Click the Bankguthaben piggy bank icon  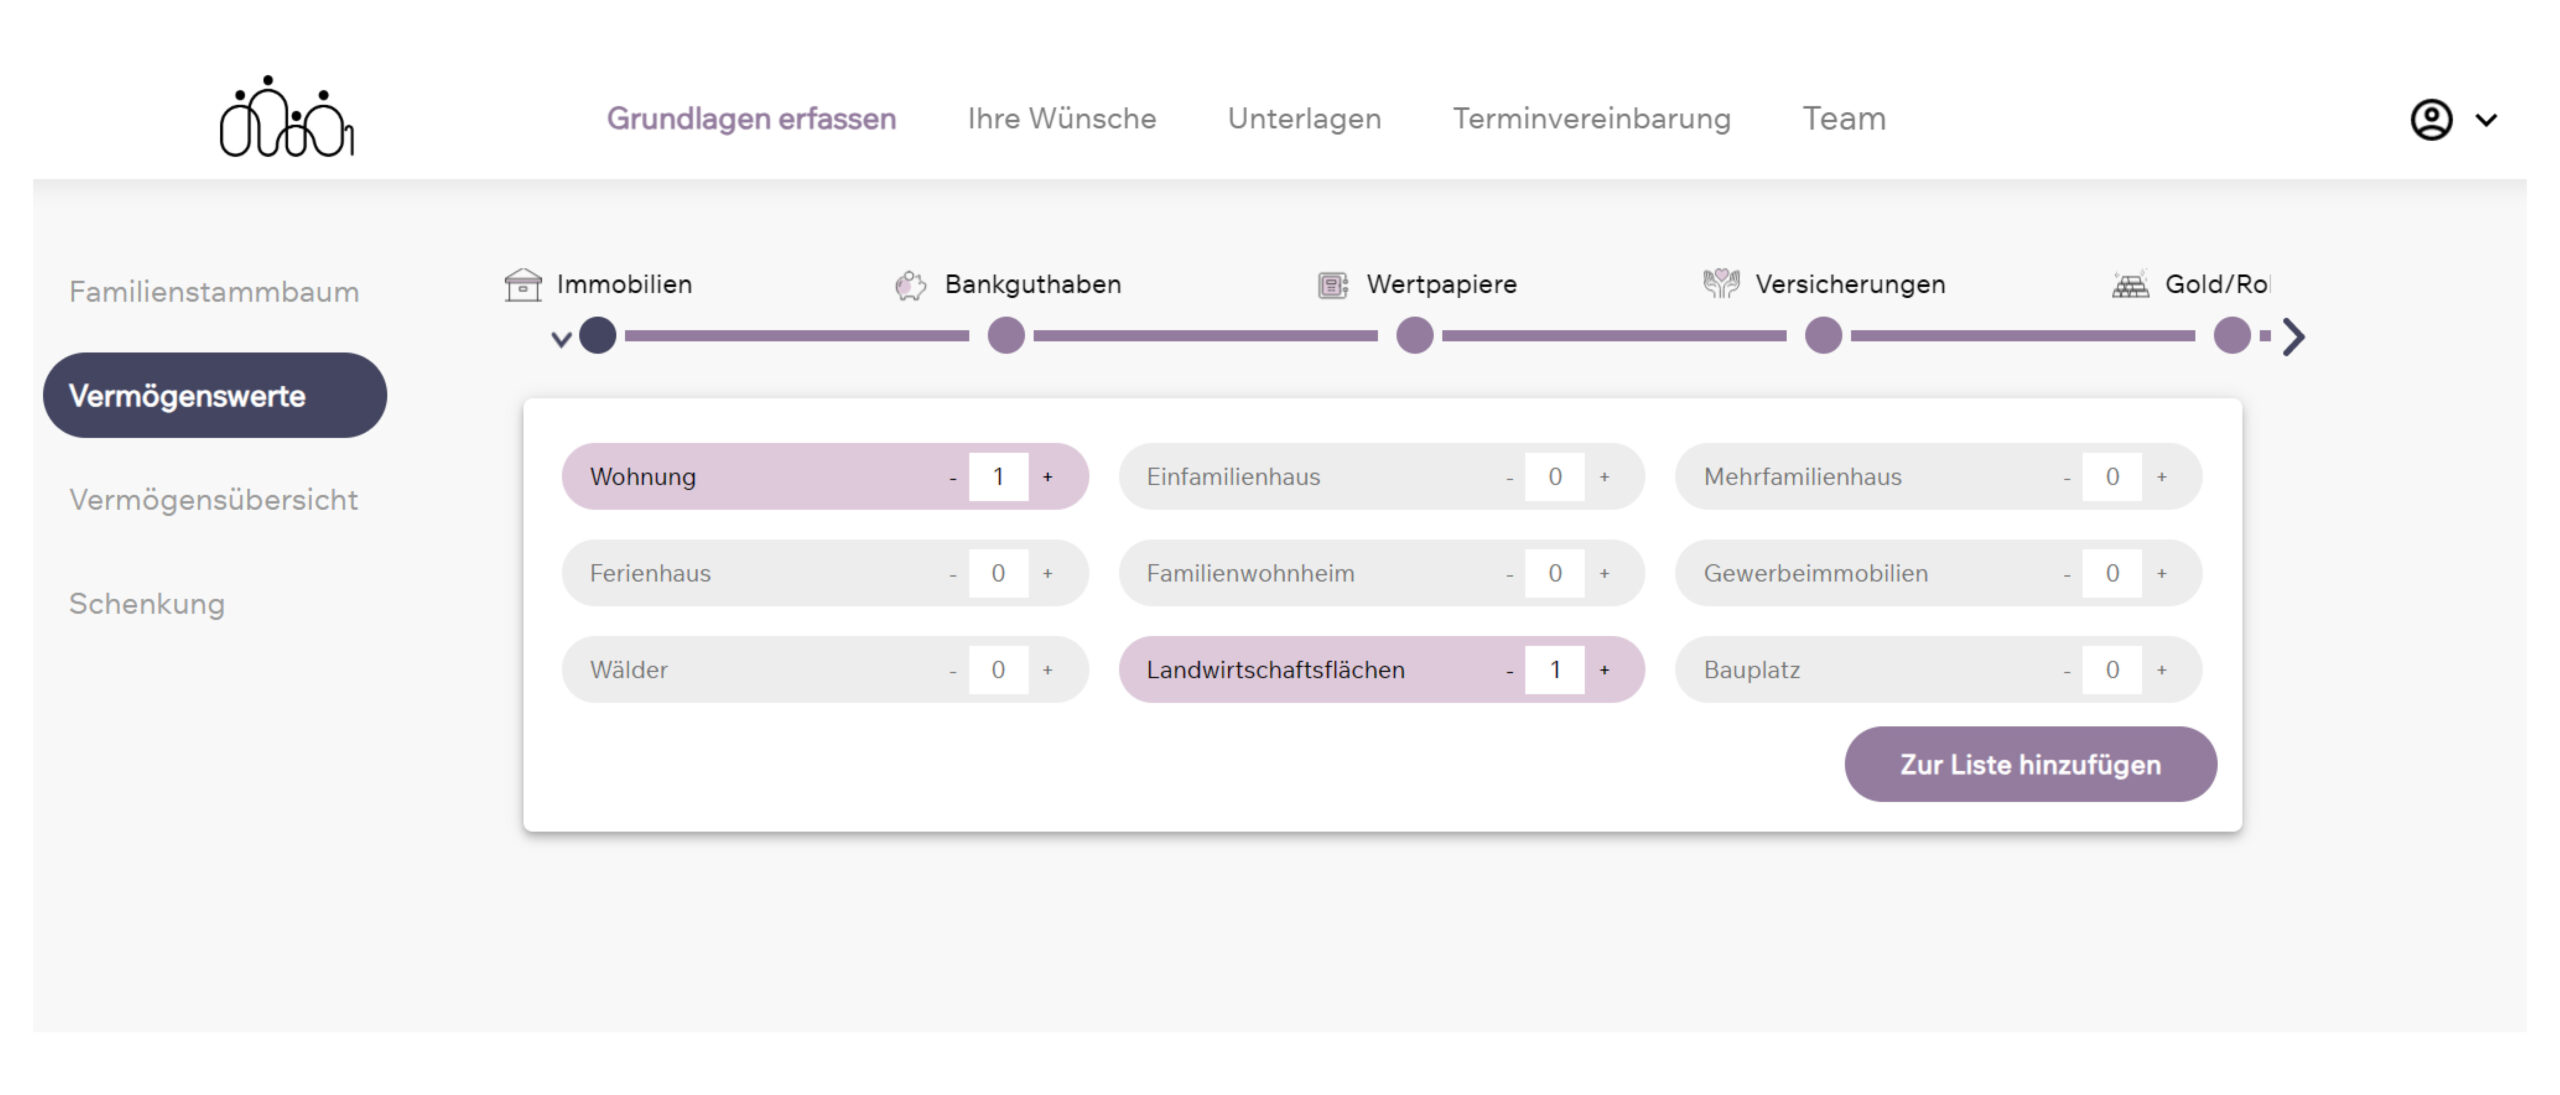pos(910,285)
